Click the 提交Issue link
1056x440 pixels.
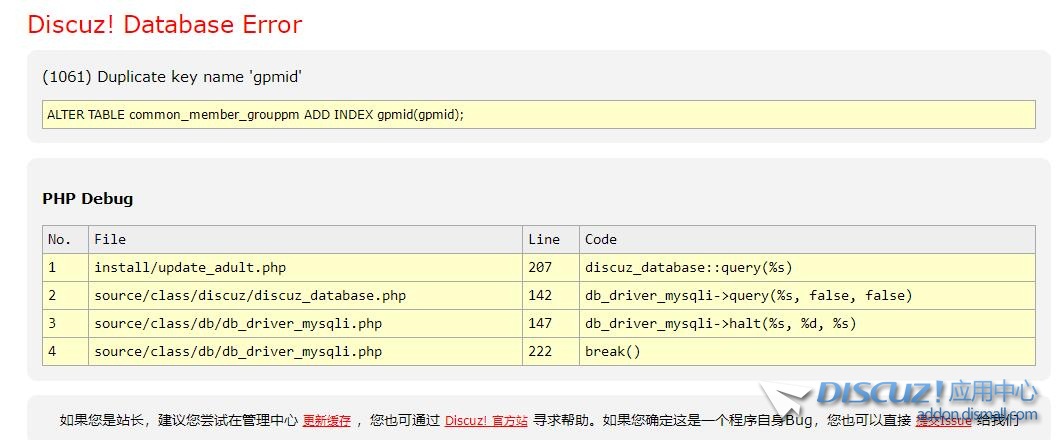[x=942, y=421]
